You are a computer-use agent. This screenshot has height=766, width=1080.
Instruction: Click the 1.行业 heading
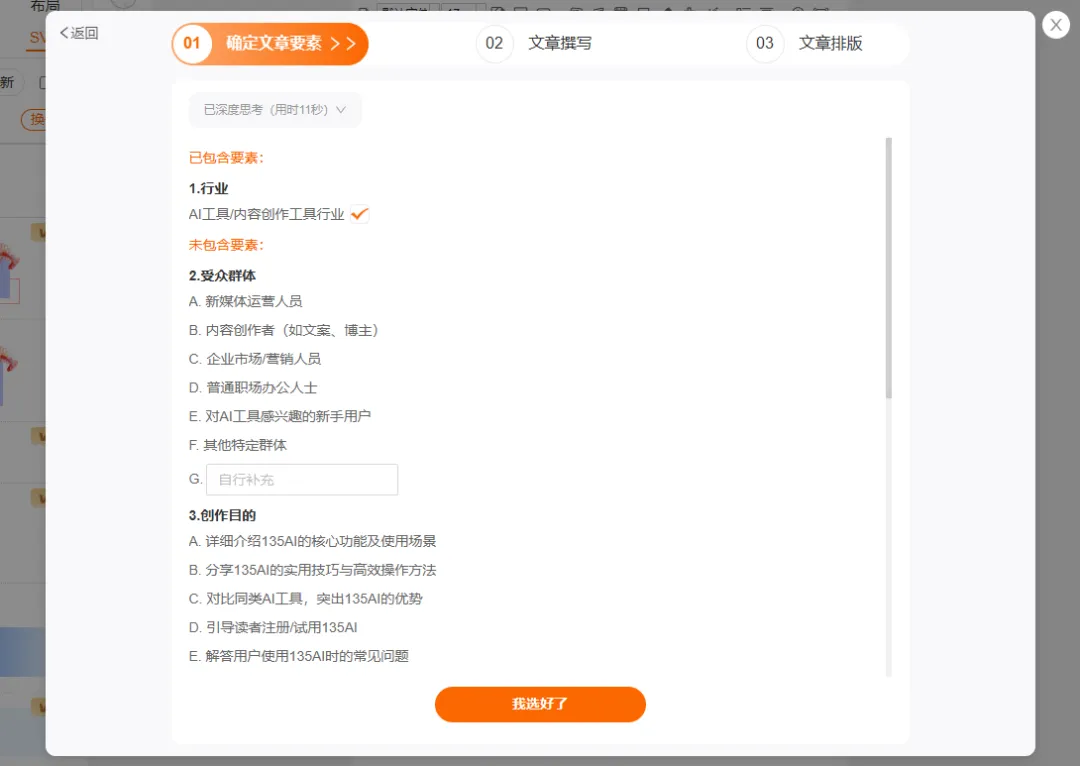point(208,188)
